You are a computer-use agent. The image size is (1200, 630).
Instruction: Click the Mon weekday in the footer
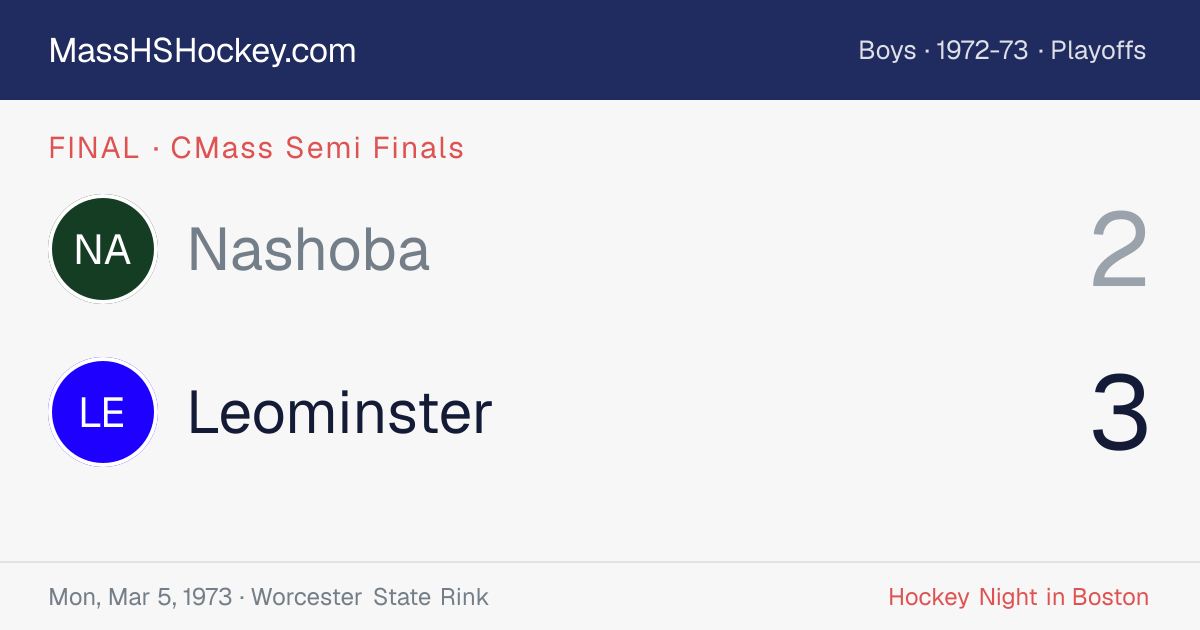73,598
